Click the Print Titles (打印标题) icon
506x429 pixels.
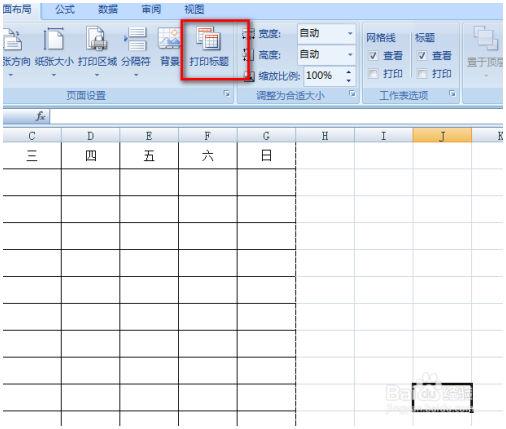(209, 48)
